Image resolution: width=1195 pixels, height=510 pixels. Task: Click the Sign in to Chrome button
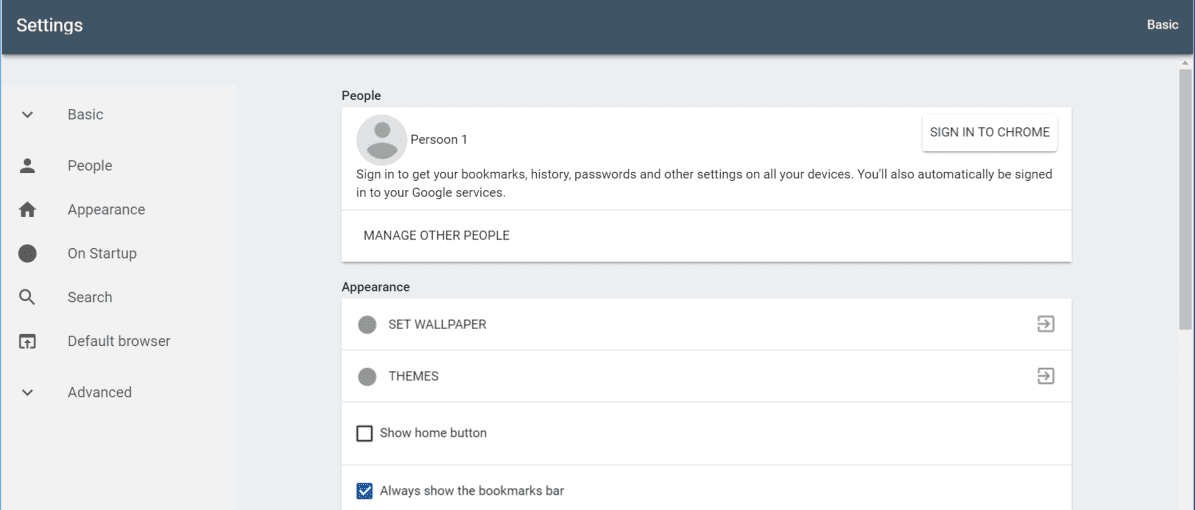click(x=990, y=133)
